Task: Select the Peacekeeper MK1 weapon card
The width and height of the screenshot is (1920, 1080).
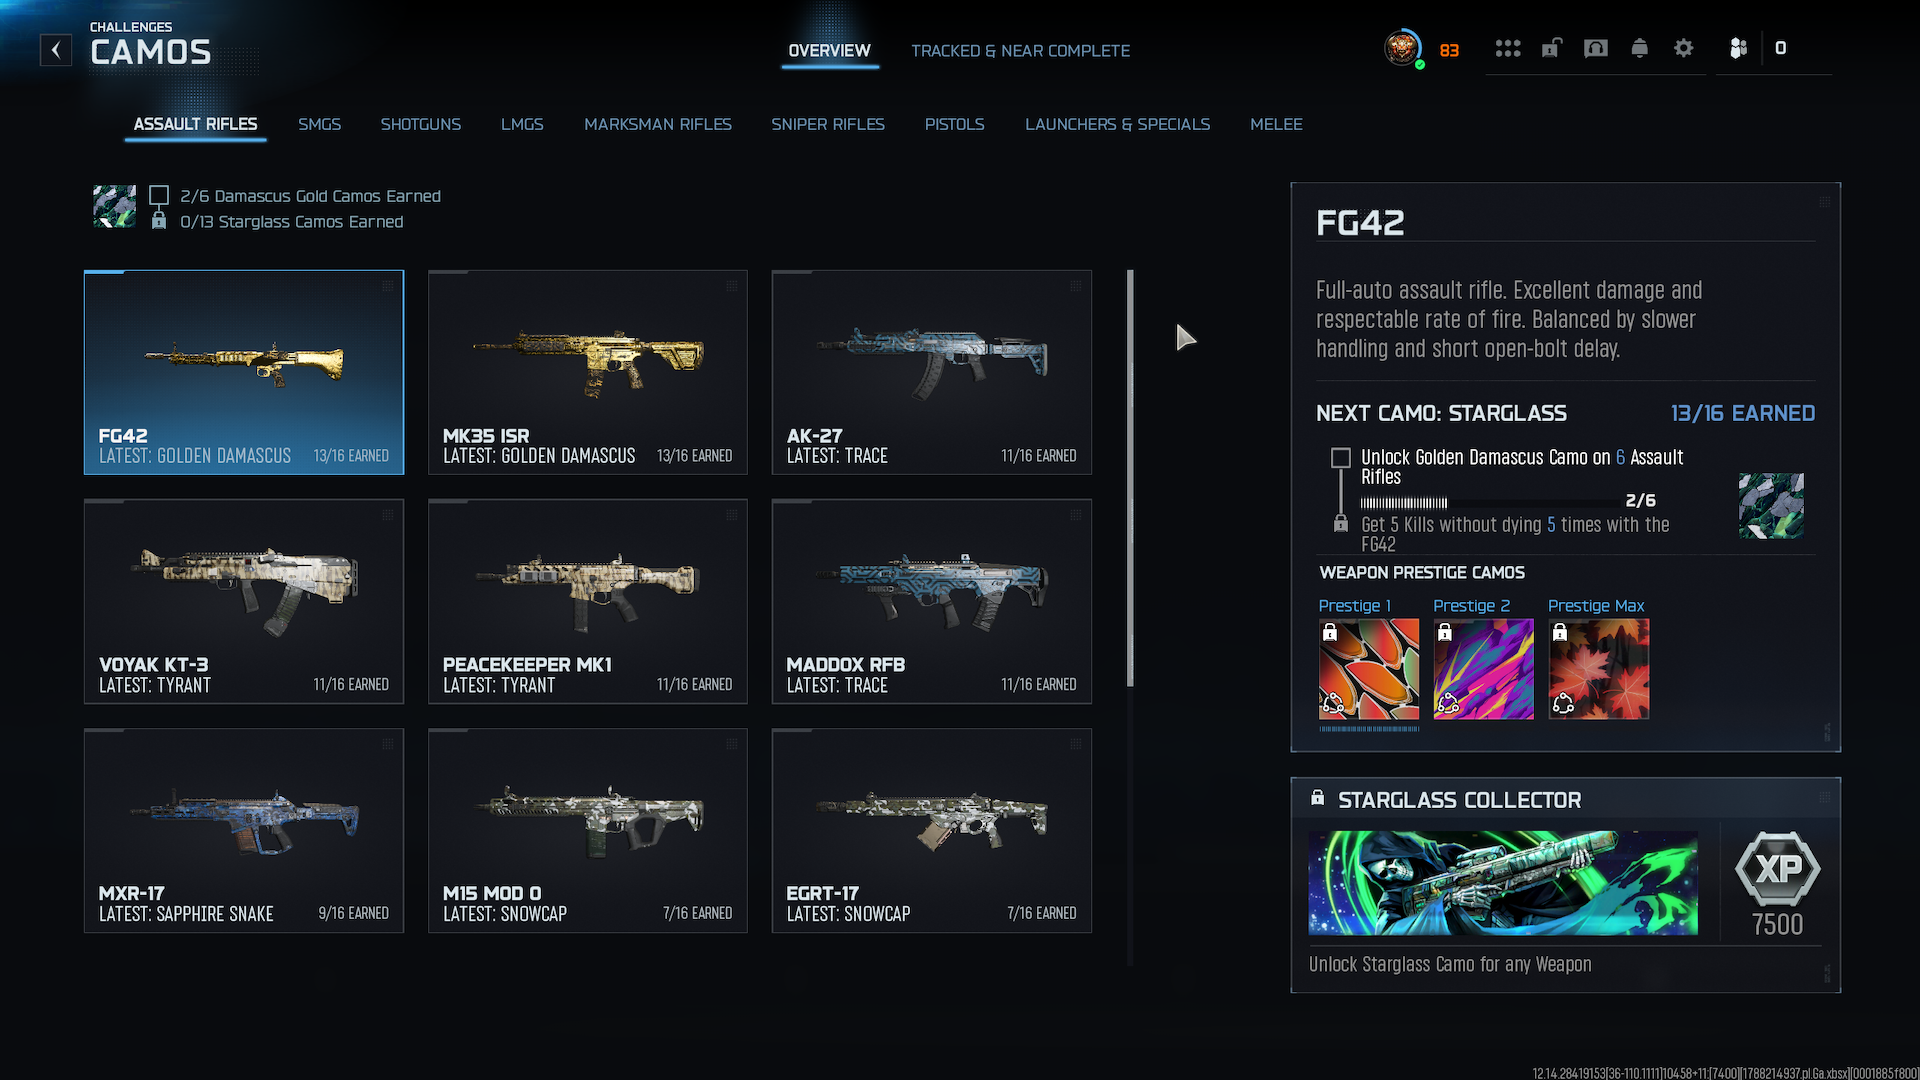Action: coord(588,601)
